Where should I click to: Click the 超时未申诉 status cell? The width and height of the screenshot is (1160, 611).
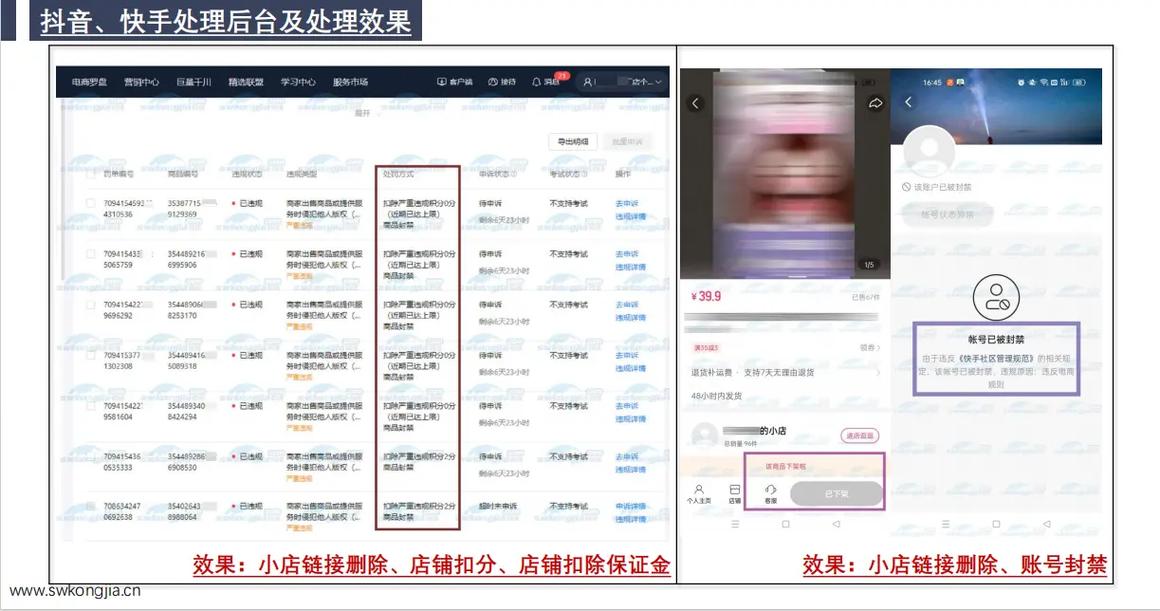tap(498, 507)
